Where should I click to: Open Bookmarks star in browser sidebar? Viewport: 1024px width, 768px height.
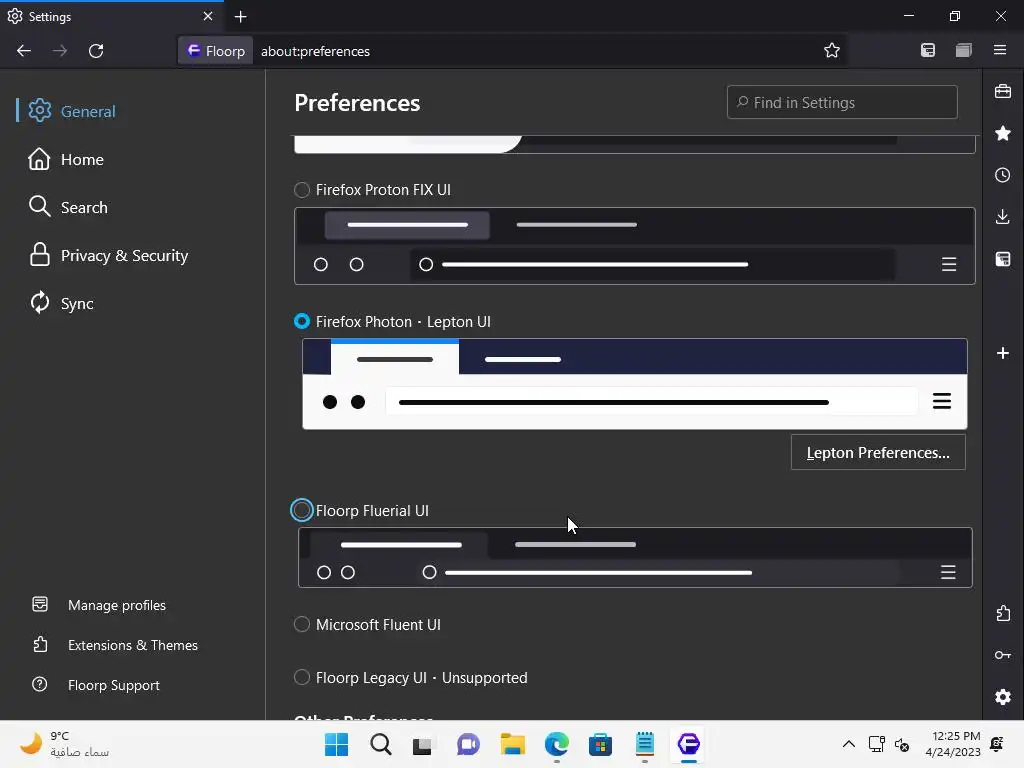pos(1003,133)
